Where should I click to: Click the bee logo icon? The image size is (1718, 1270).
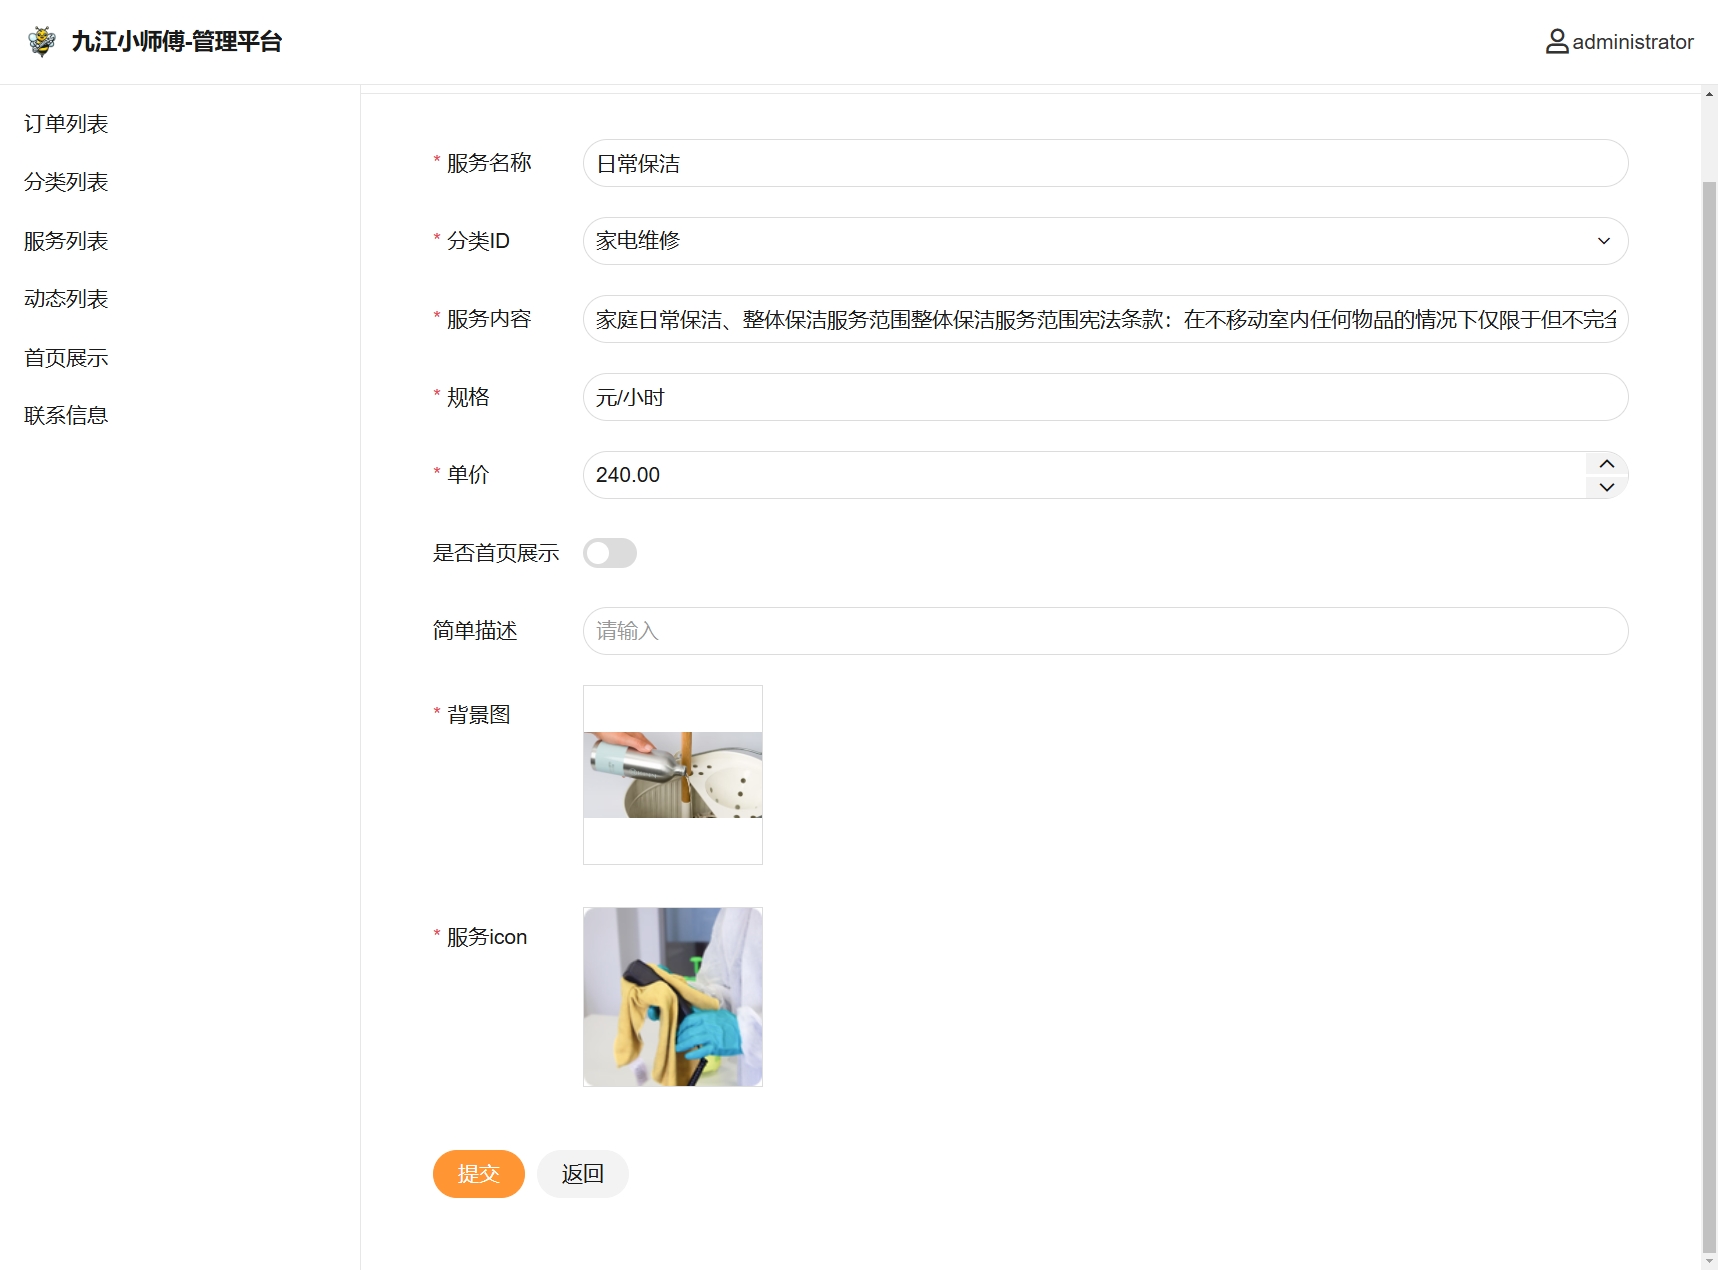[42, 41]
